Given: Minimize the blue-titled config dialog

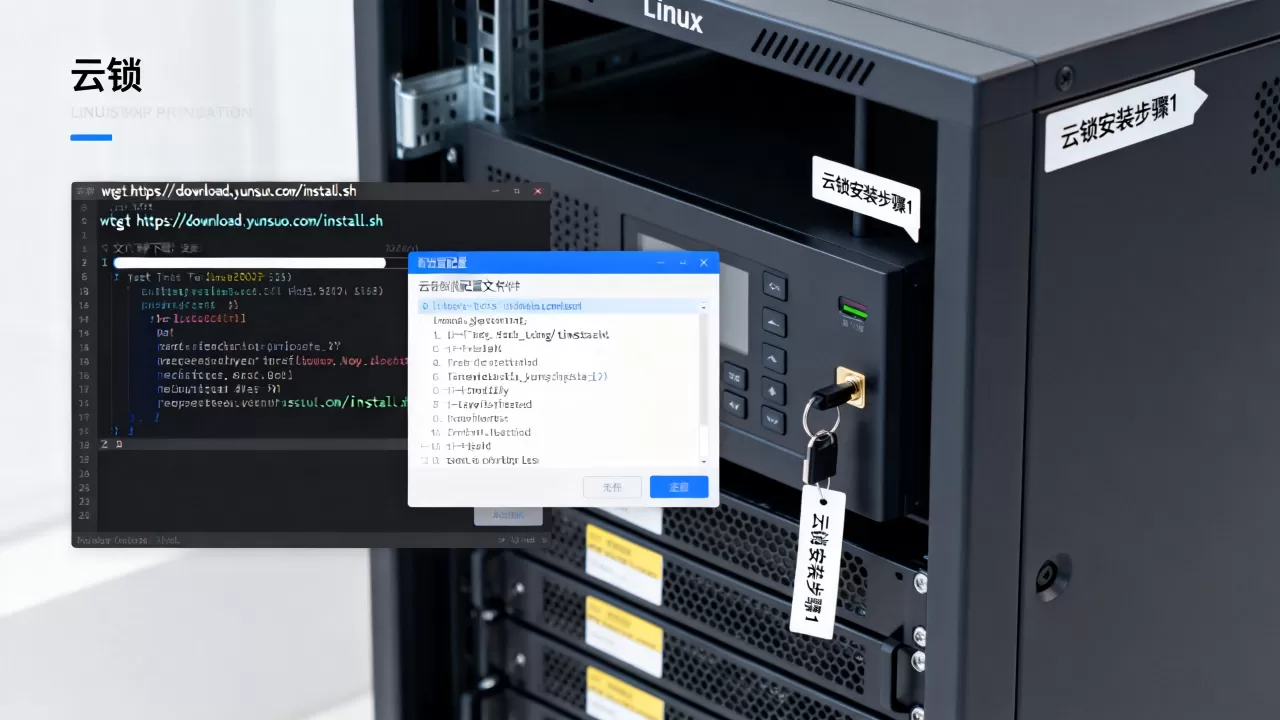Looking at the screenshot, I should point(660,262).
